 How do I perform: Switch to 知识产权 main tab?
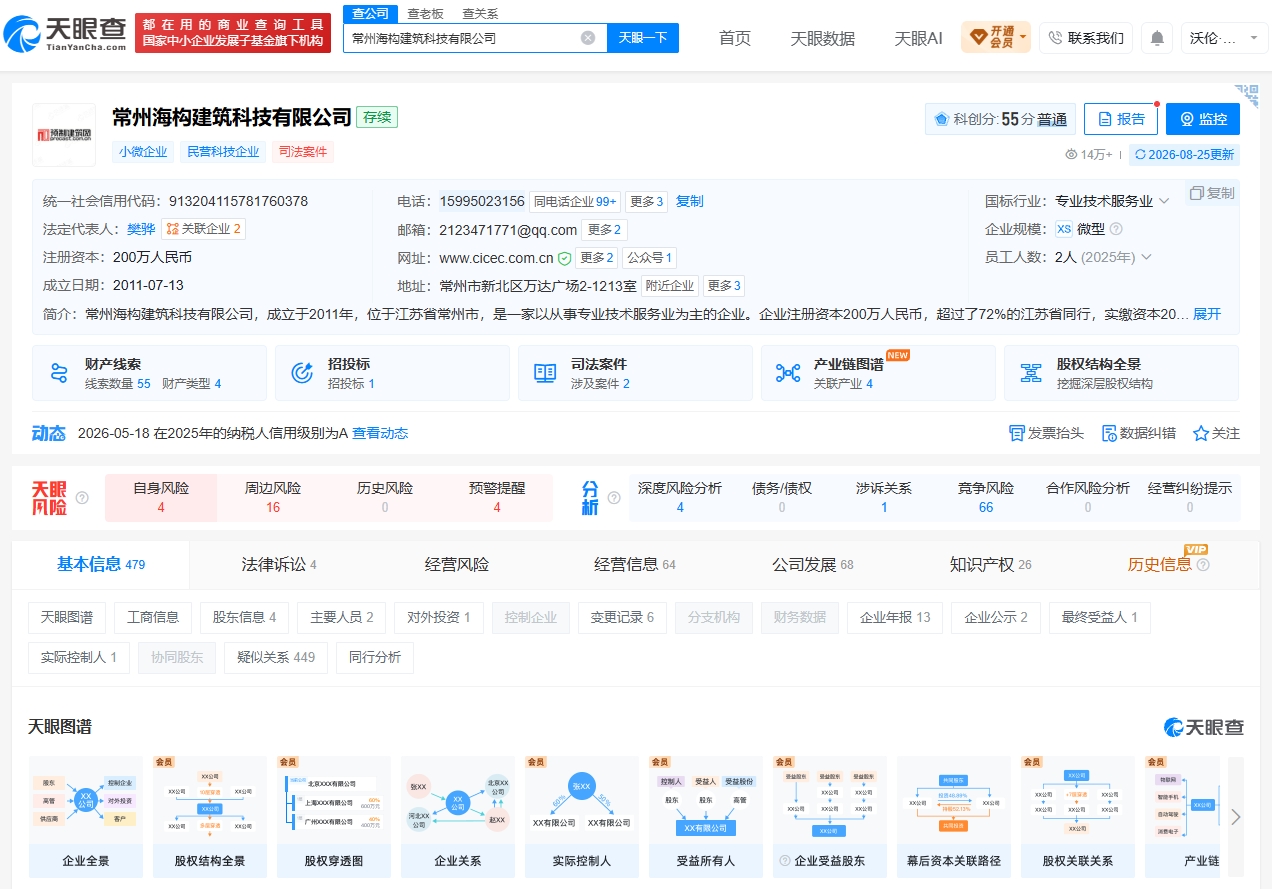coord(991,564)
